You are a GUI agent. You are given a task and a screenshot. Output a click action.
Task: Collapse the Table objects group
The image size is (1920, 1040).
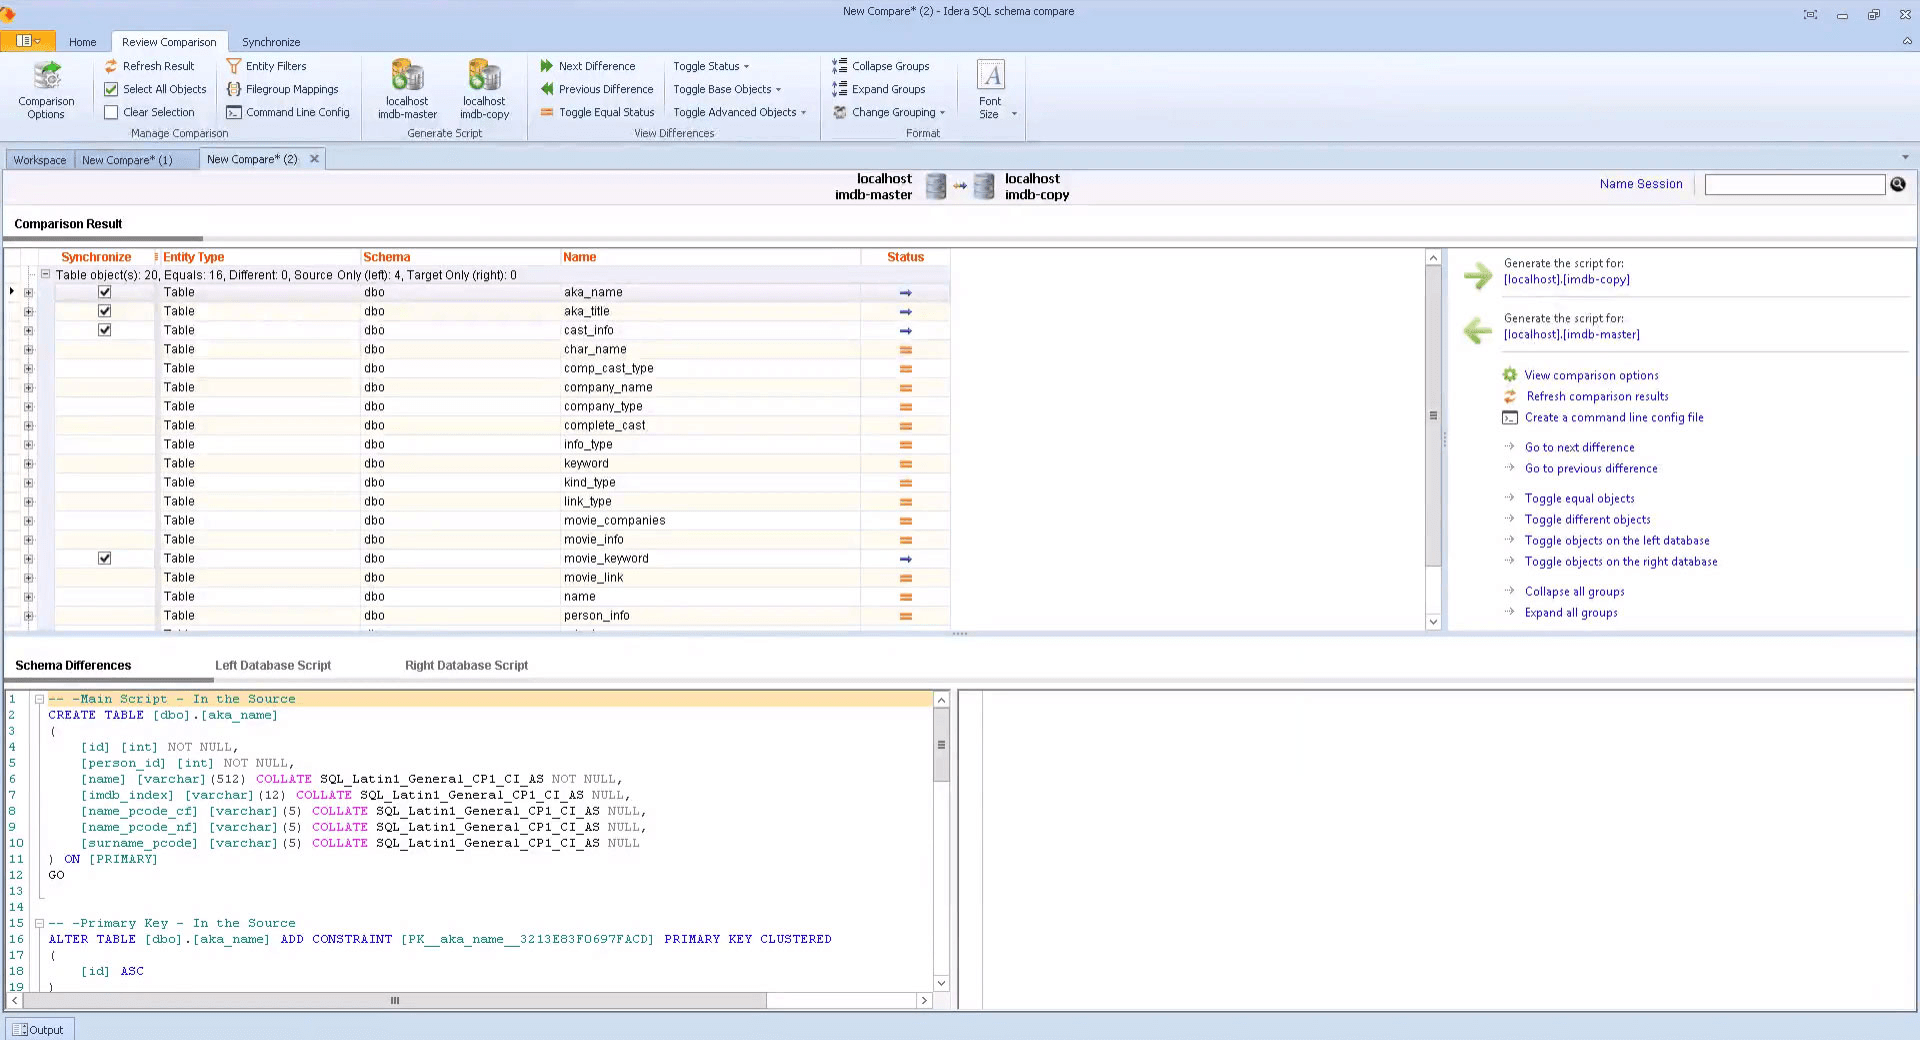(x=44, y=274)
